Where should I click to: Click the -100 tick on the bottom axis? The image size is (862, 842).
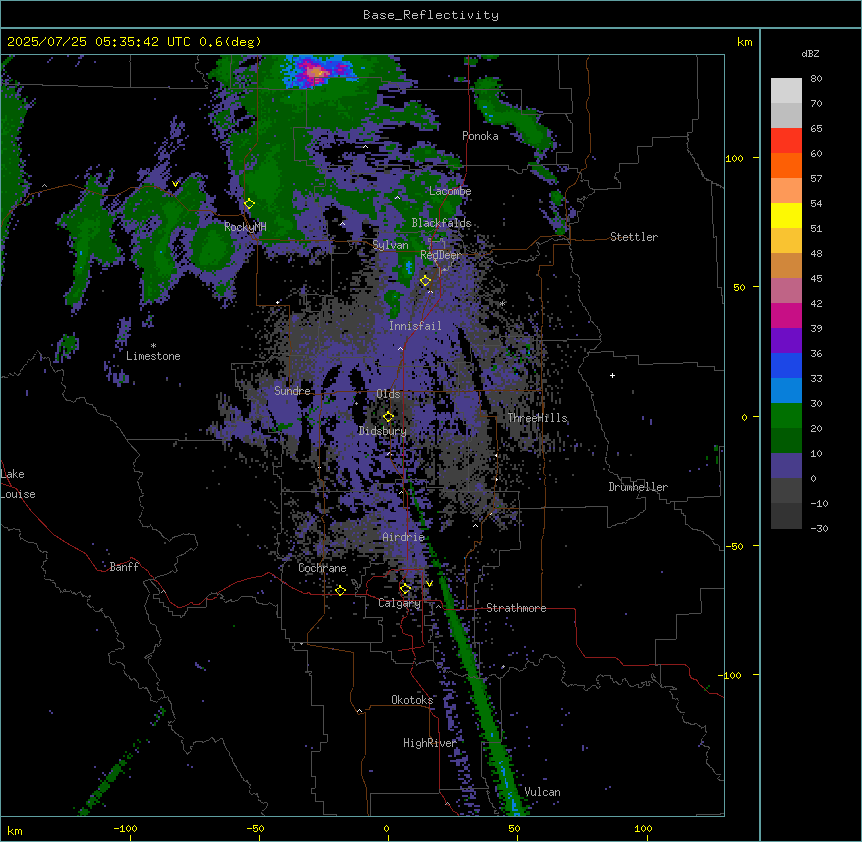pyautogui.click(x=125, y=829)
